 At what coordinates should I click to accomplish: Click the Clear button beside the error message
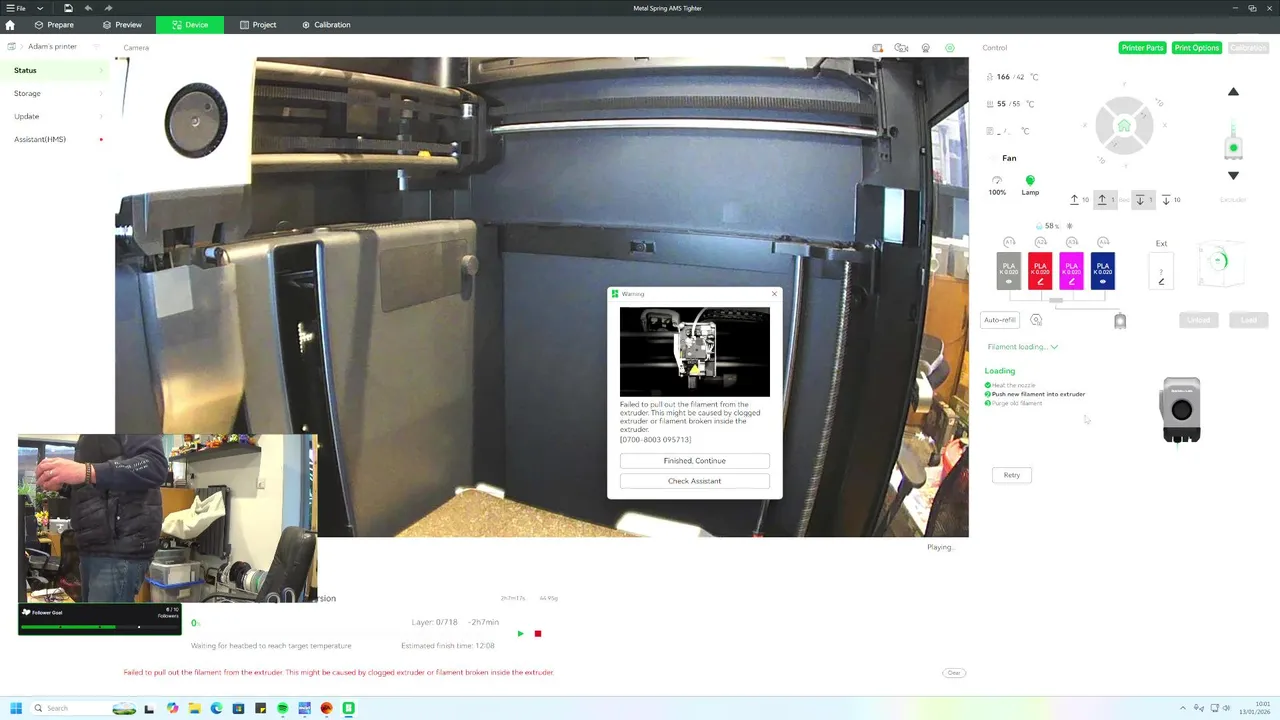pyautogui.click(x=954, y=673)
